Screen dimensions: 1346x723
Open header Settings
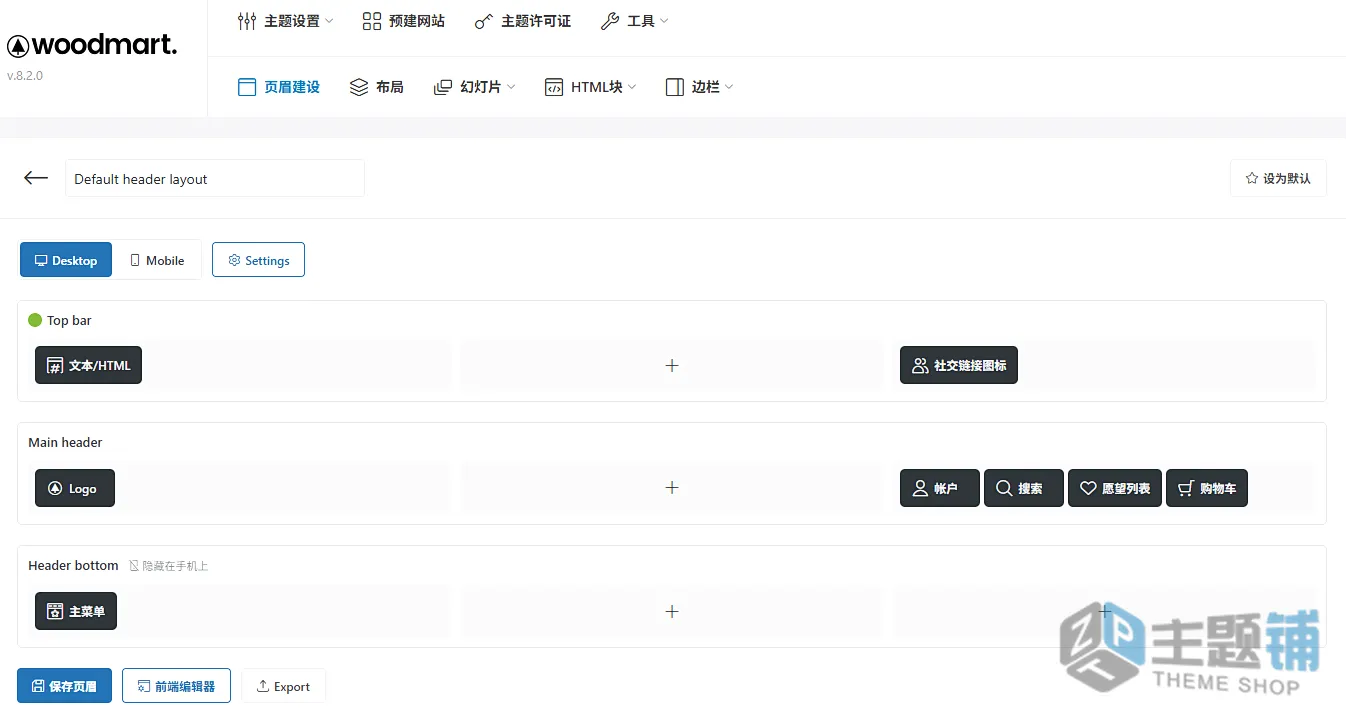click(x=258, y=260)
